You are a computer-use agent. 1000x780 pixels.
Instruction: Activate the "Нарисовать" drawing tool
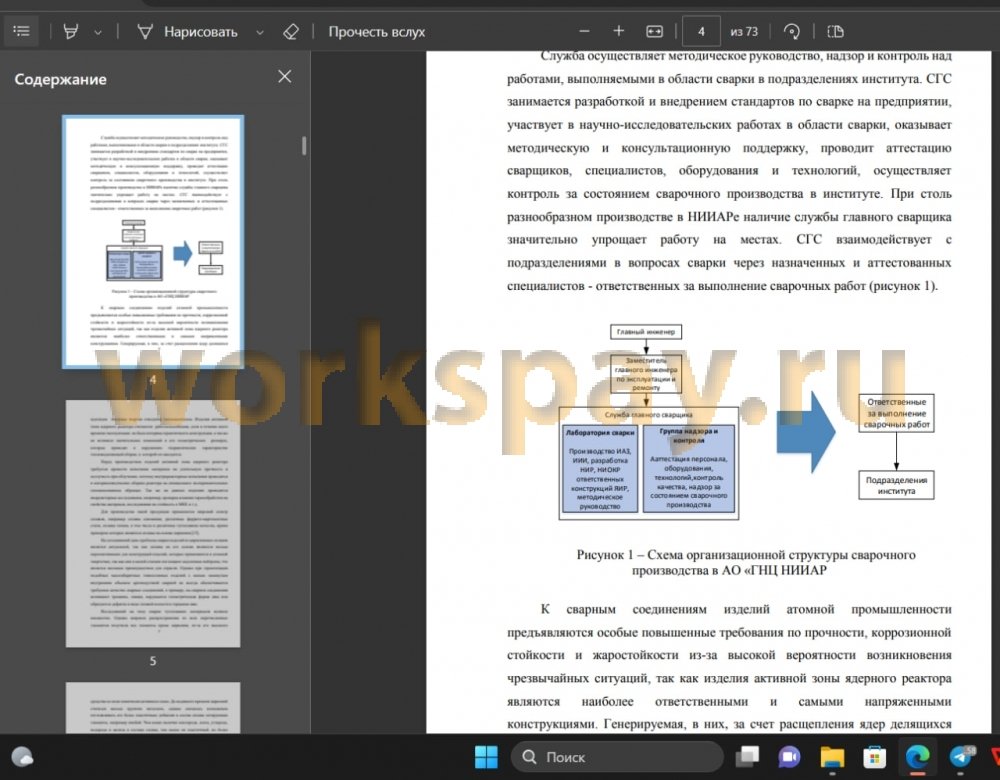(x=188, y=31)
